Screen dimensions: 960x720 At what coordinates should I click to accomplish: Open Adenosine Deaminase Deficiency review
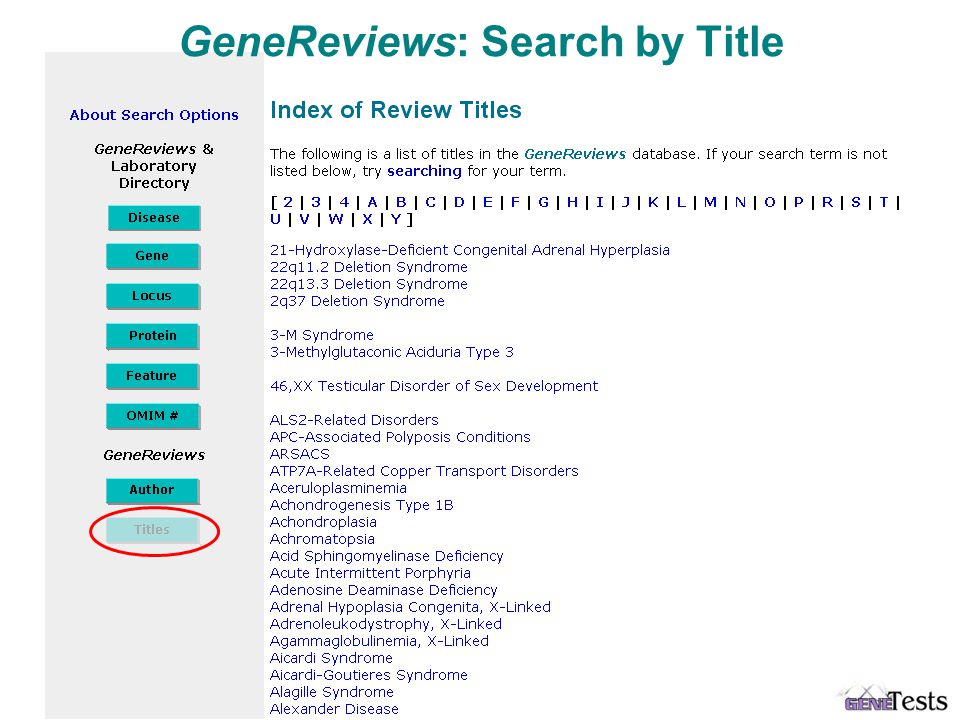(384, 590)
